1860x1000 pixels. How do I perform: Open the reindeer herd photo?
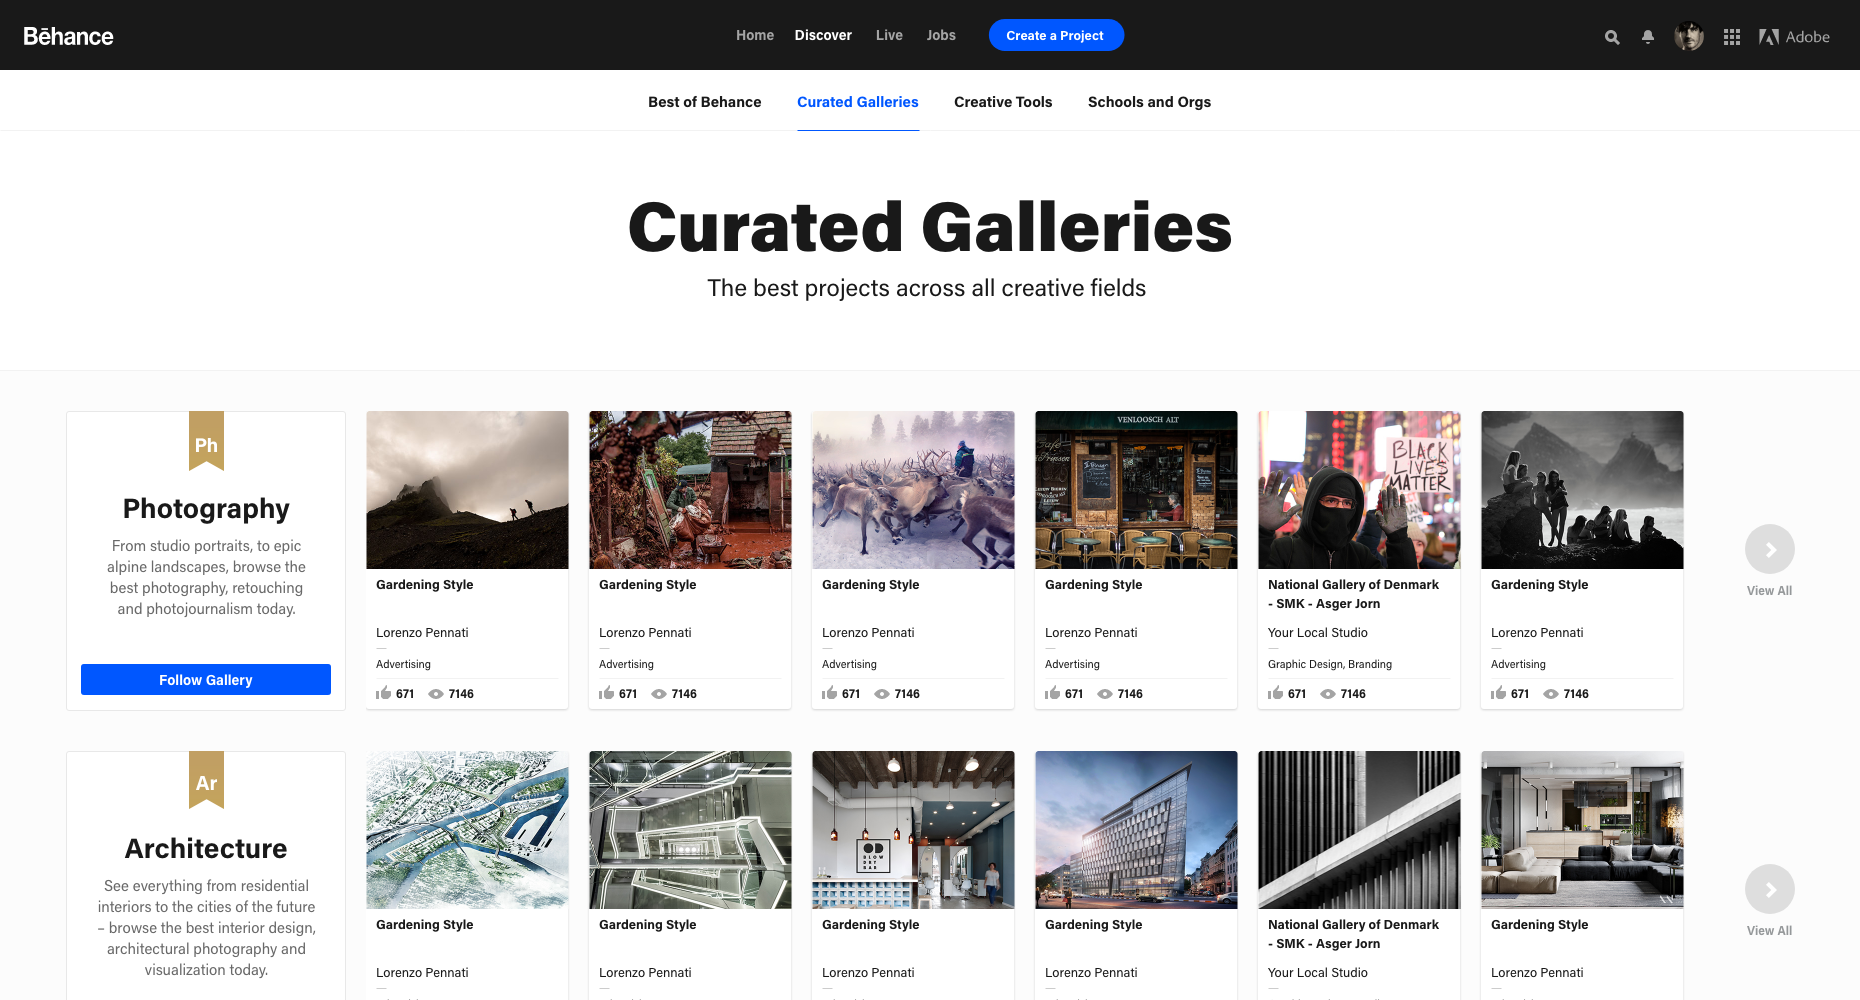pyautogui.click(x=913, y=490)
